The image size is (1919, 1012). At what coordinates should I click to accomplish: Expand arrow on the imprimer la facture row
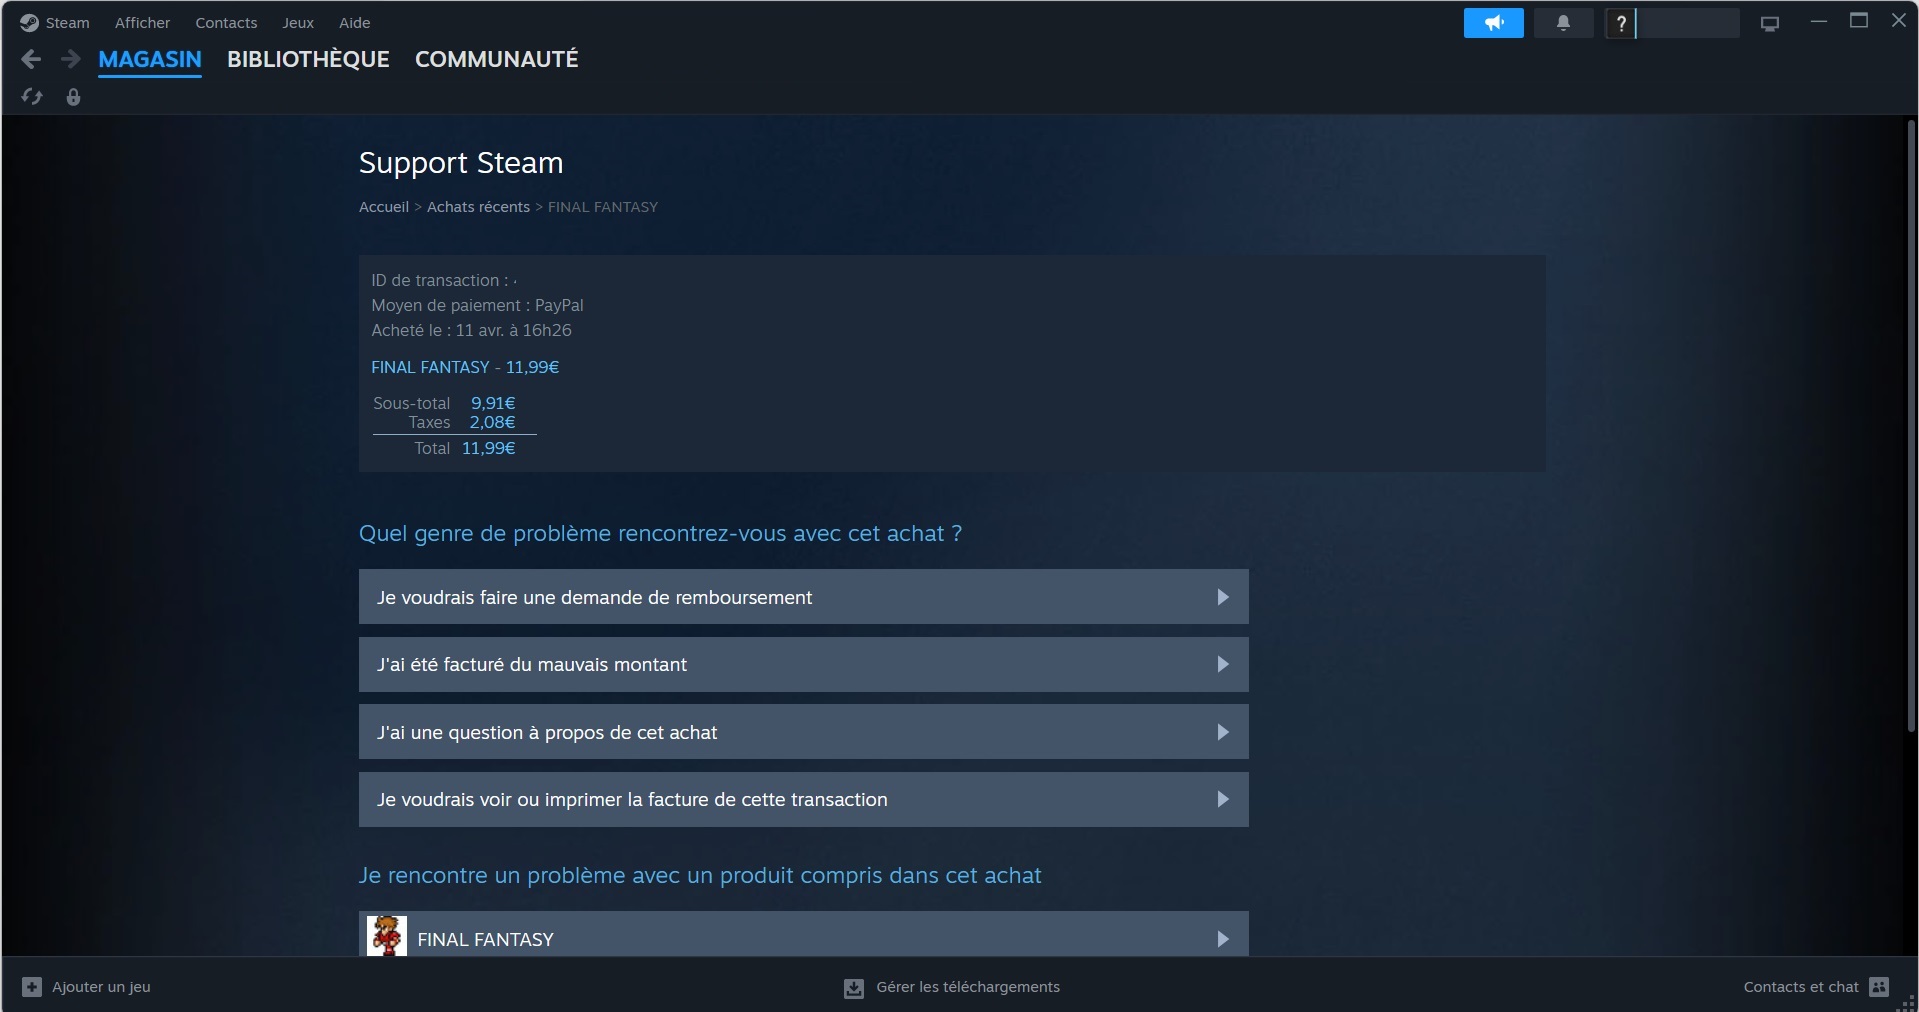[1222, 799]
